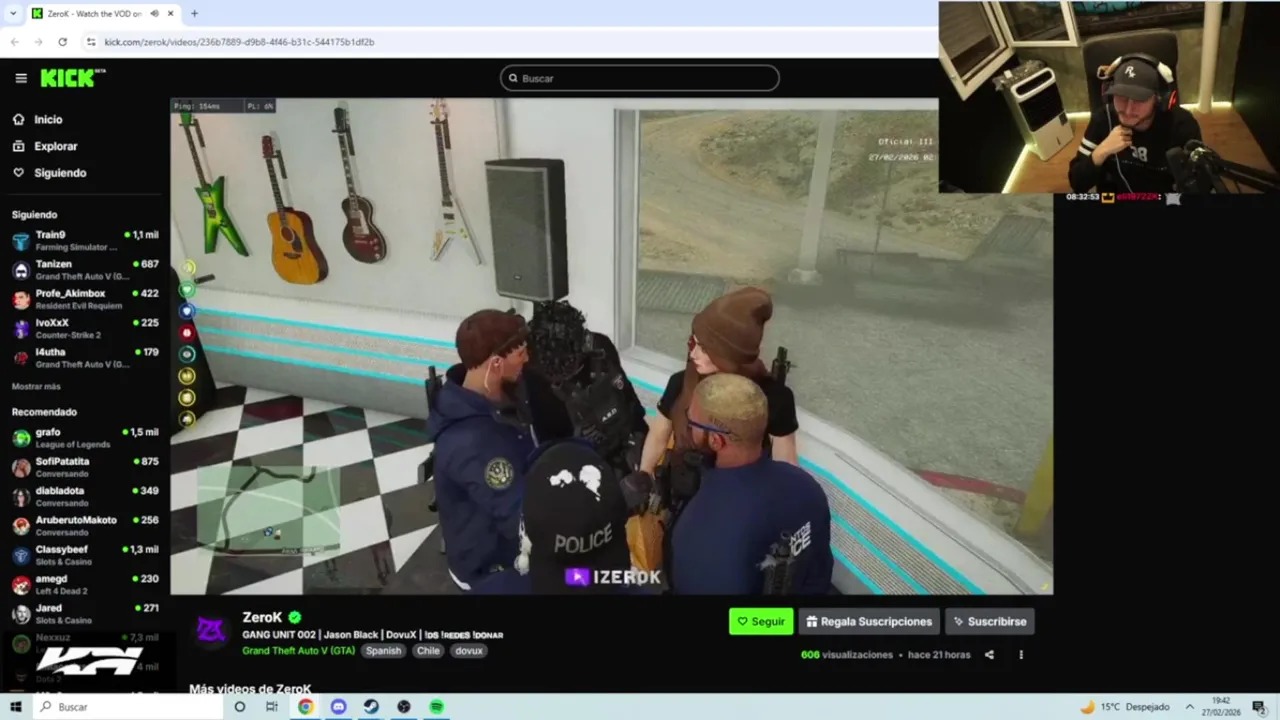Go forward in browser

[x=38, y=42]
